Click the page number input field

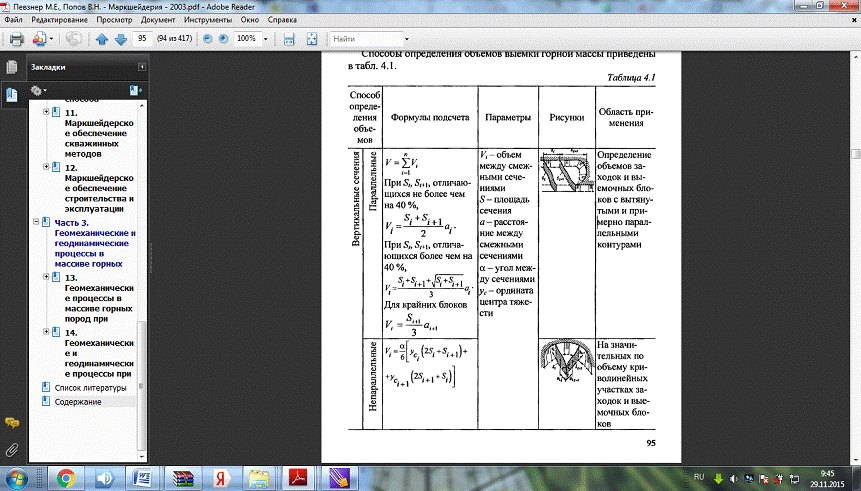click(x=144, y=39)
